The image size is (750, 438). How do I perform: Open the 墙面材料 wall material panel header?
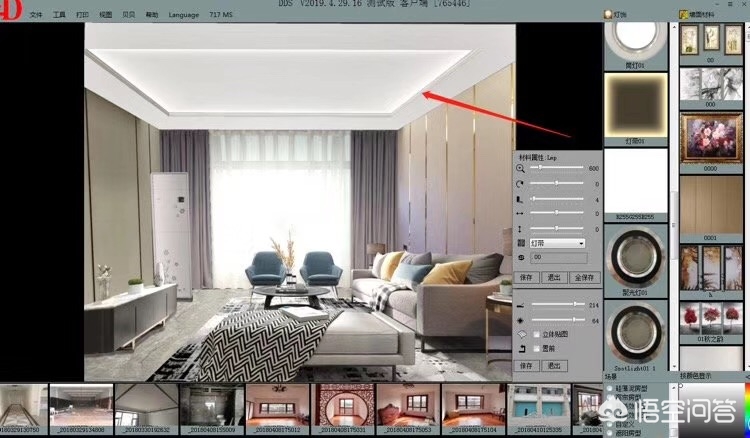703,15
